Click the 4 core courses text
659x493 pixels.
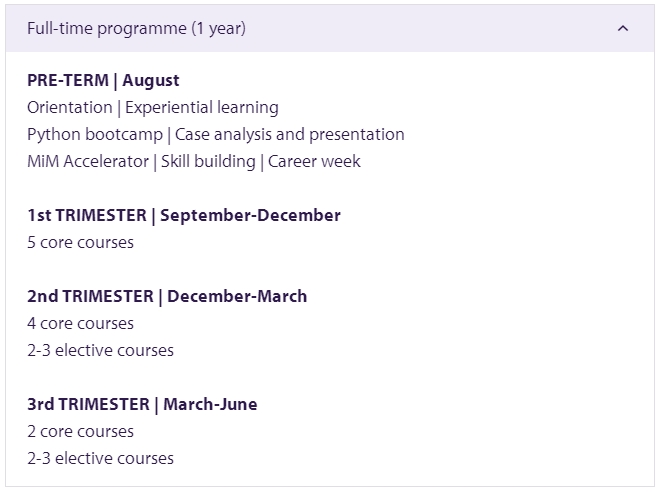[x=81, y=324]
